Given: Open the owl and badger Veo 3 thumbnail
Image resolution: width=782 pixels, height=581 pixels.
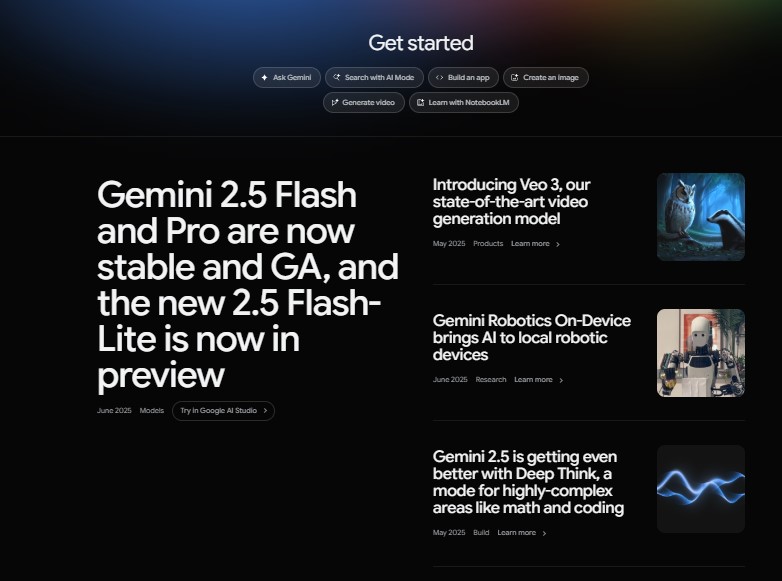Looking at the screenshot, I should click(x=701, y=217).
